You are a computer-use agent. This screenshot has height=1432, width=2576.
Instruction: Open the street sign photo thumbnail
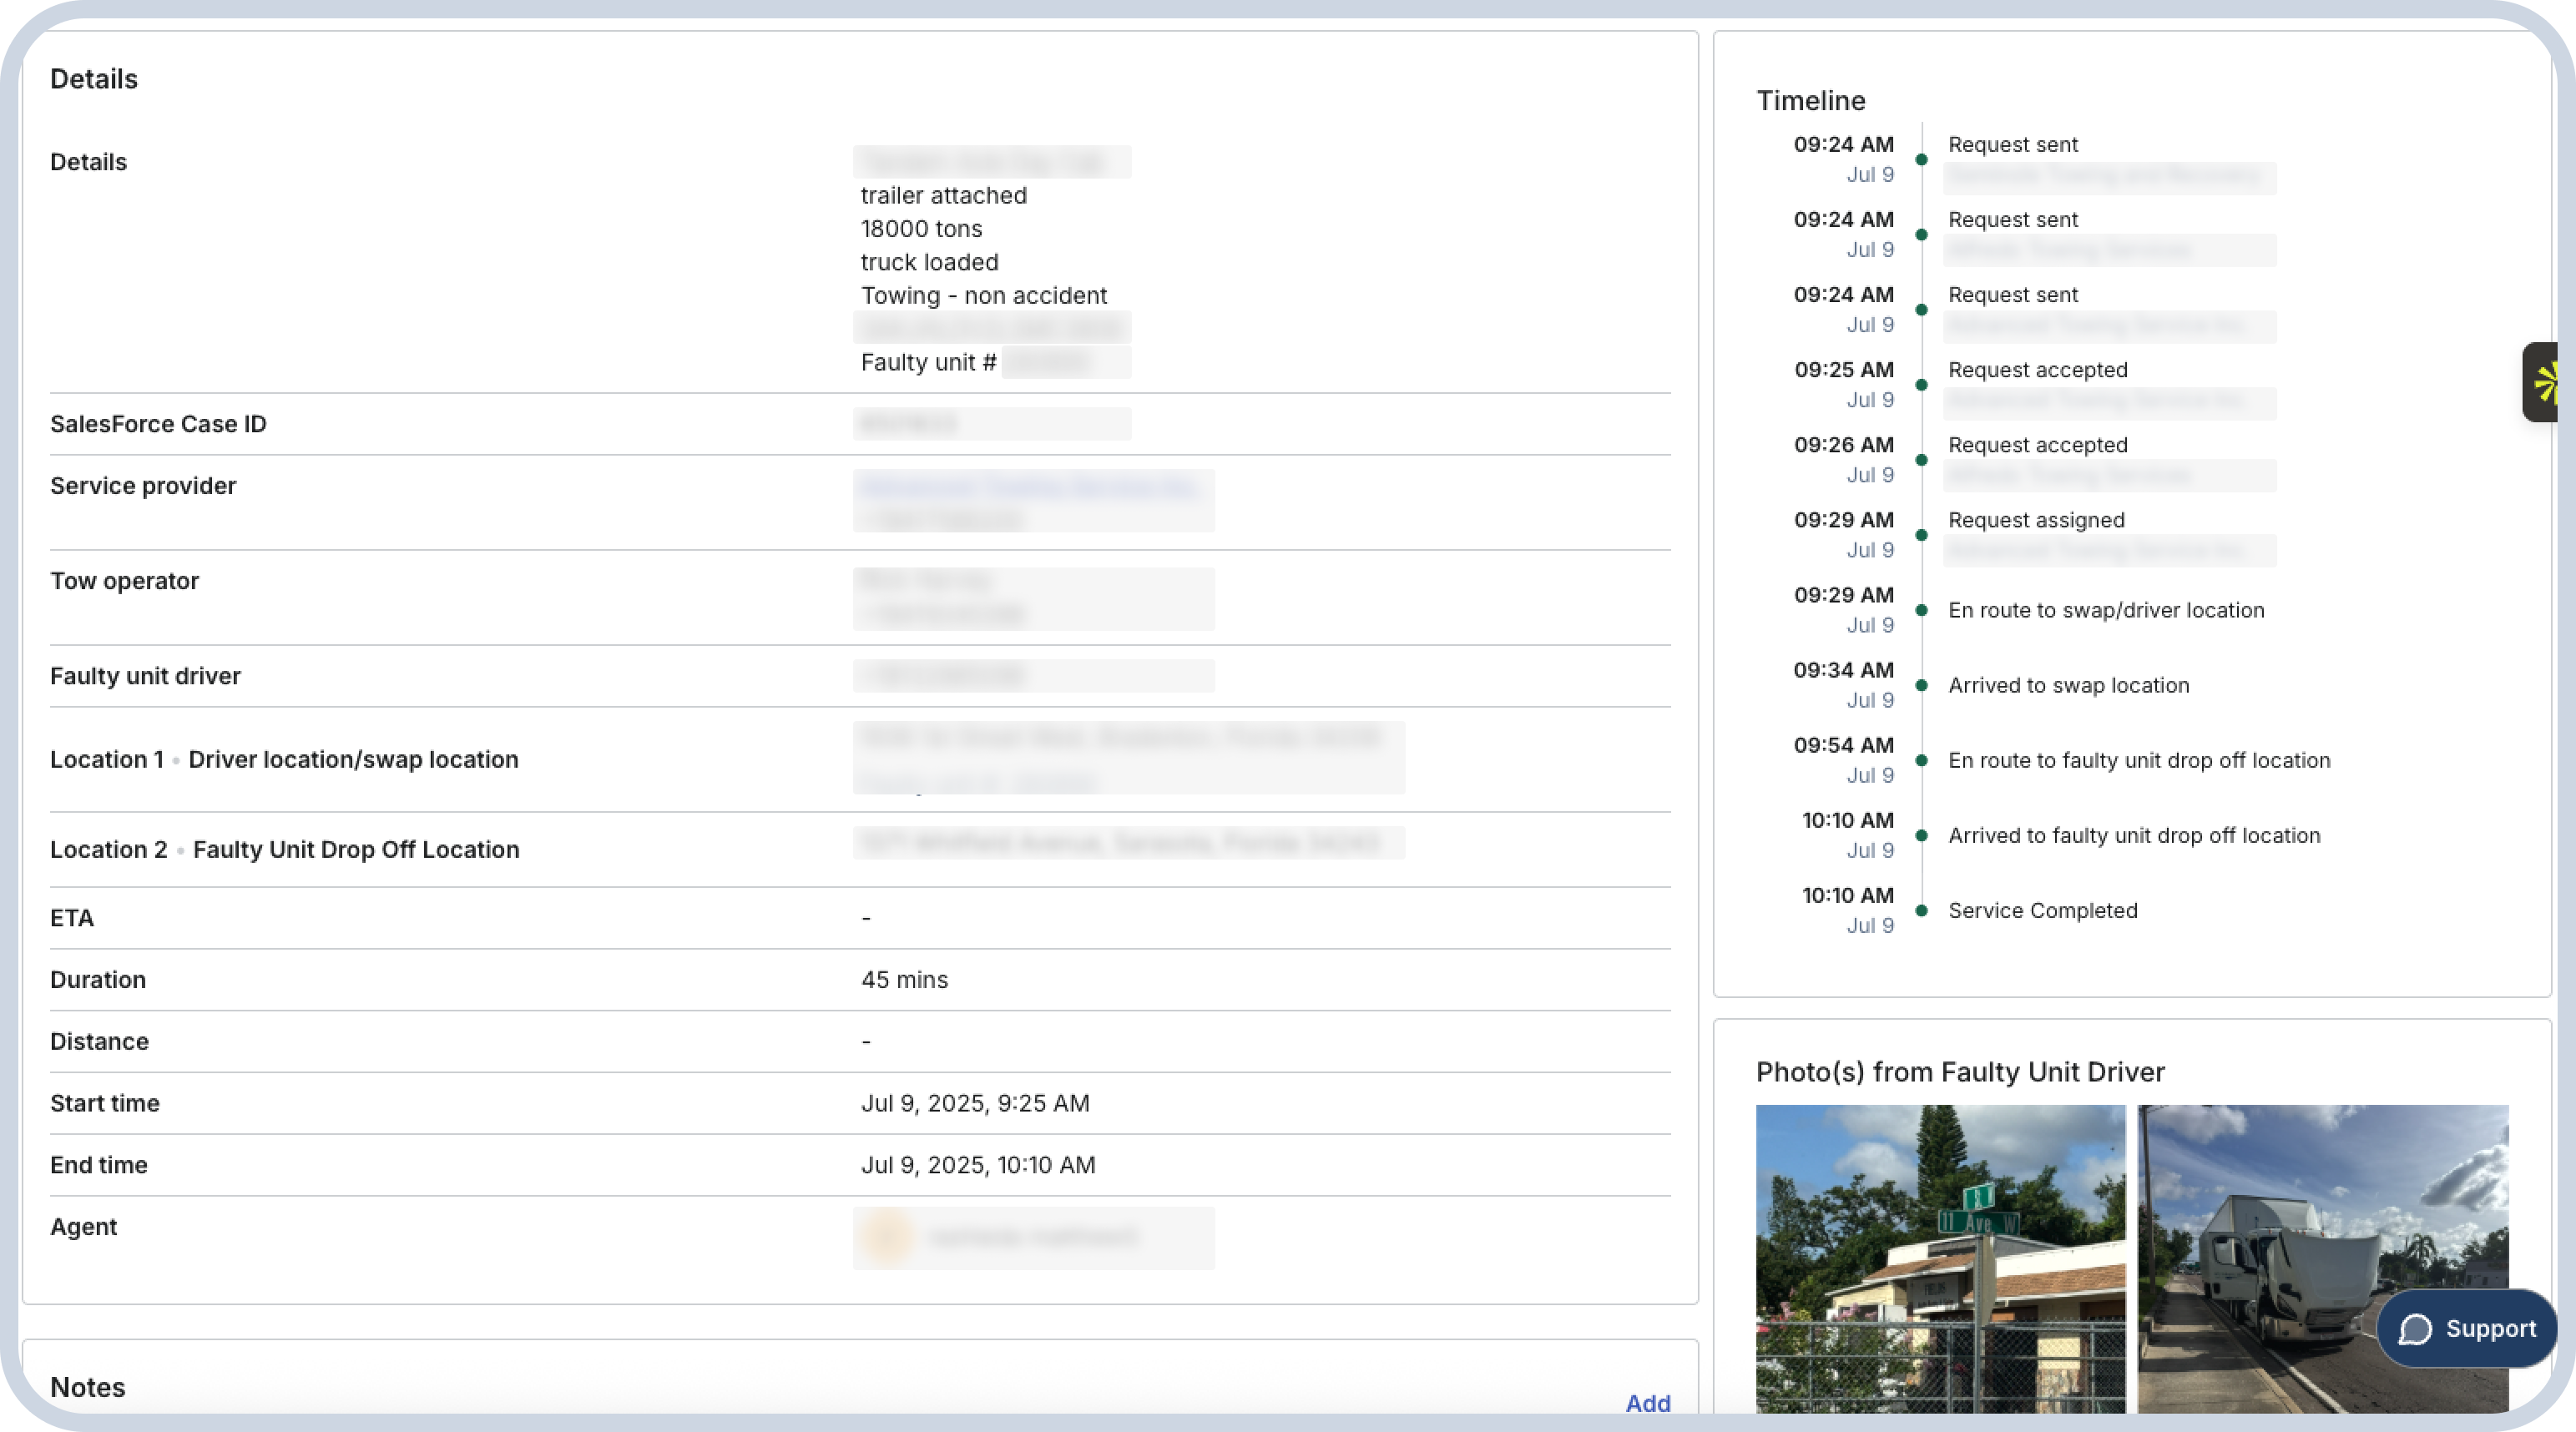point(1940,1258)
